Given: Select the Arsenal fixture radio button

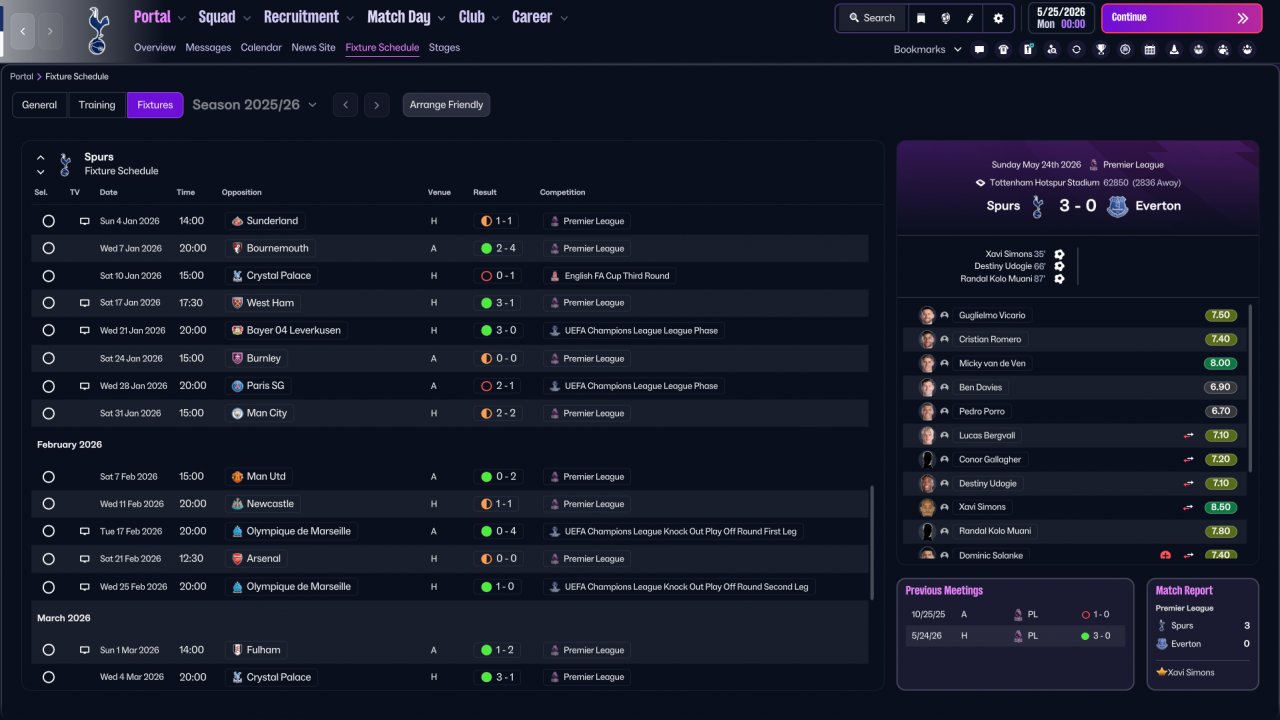Looking at the screenshot, I should (x=48, y=559).
